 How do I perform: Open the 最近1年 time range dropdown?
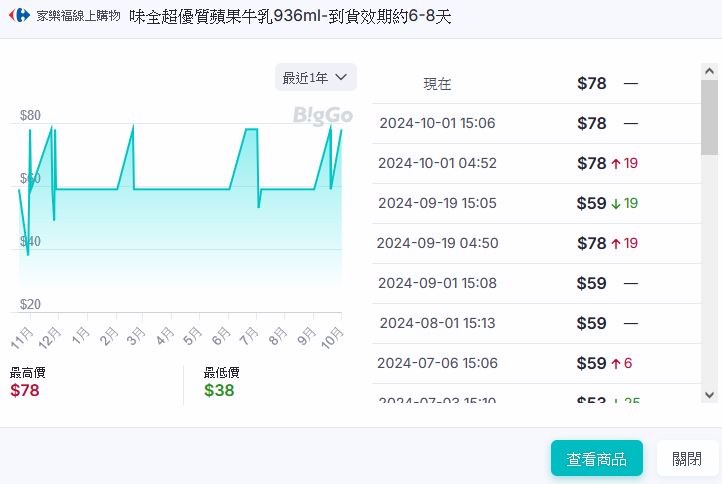315,78
